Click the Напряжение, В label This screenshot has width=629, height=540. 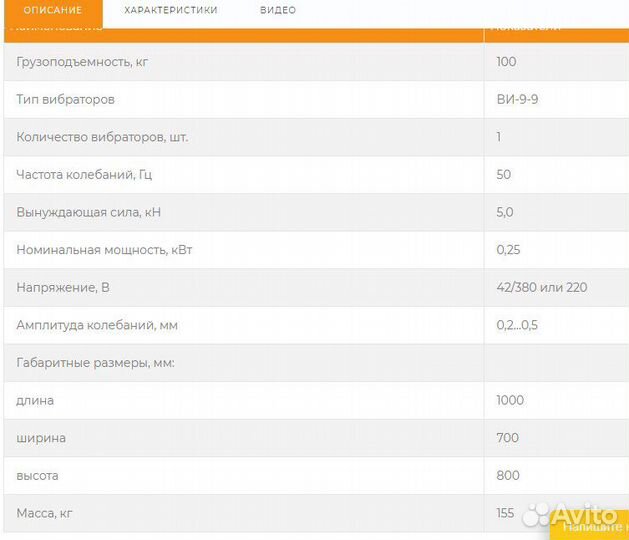[x=63, y=288]
